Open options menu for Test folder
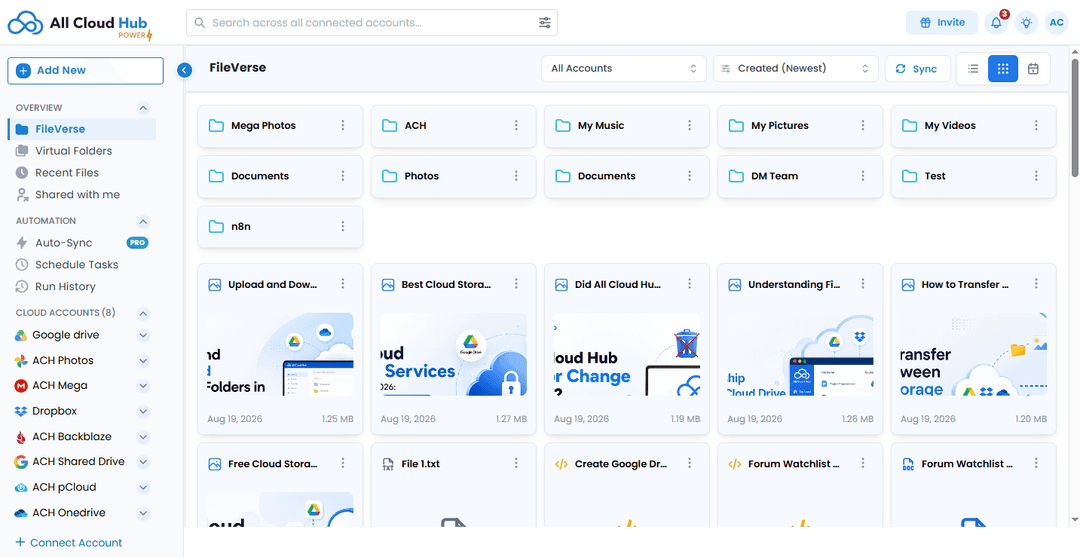1080x557 pixels. tap(1036, 176)
